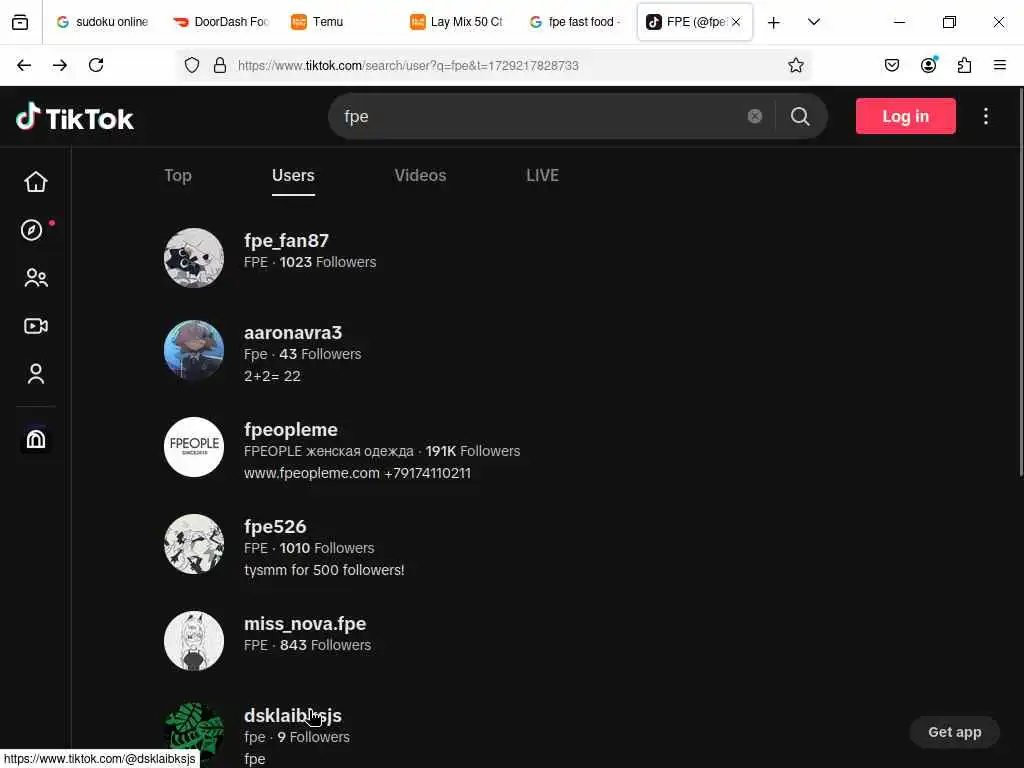Focus the TikTok search field
This screenshot has width=1024, height=768.
tap(542, 116)
